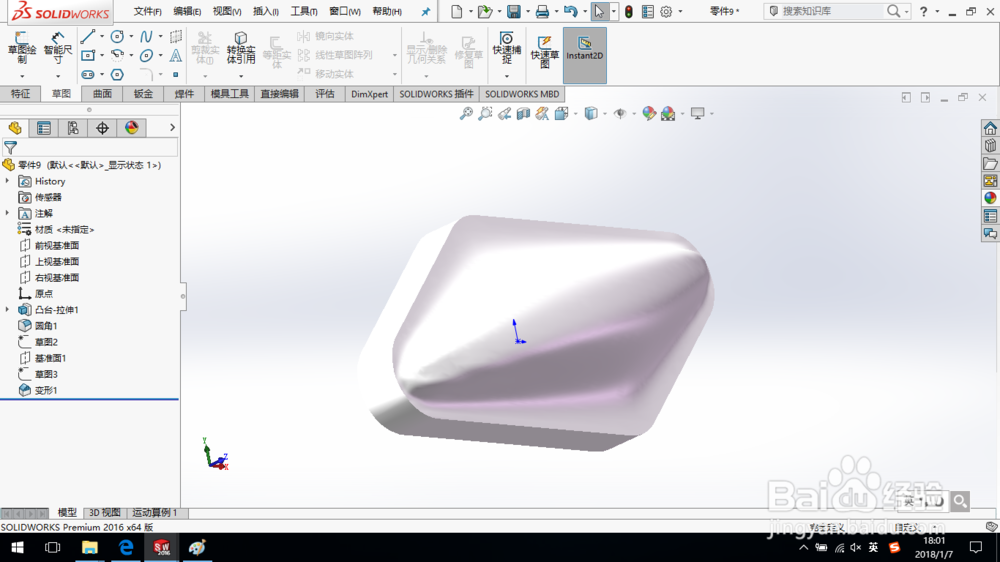Click the Undo icon

pyautogui.click(x=570, y=11)
